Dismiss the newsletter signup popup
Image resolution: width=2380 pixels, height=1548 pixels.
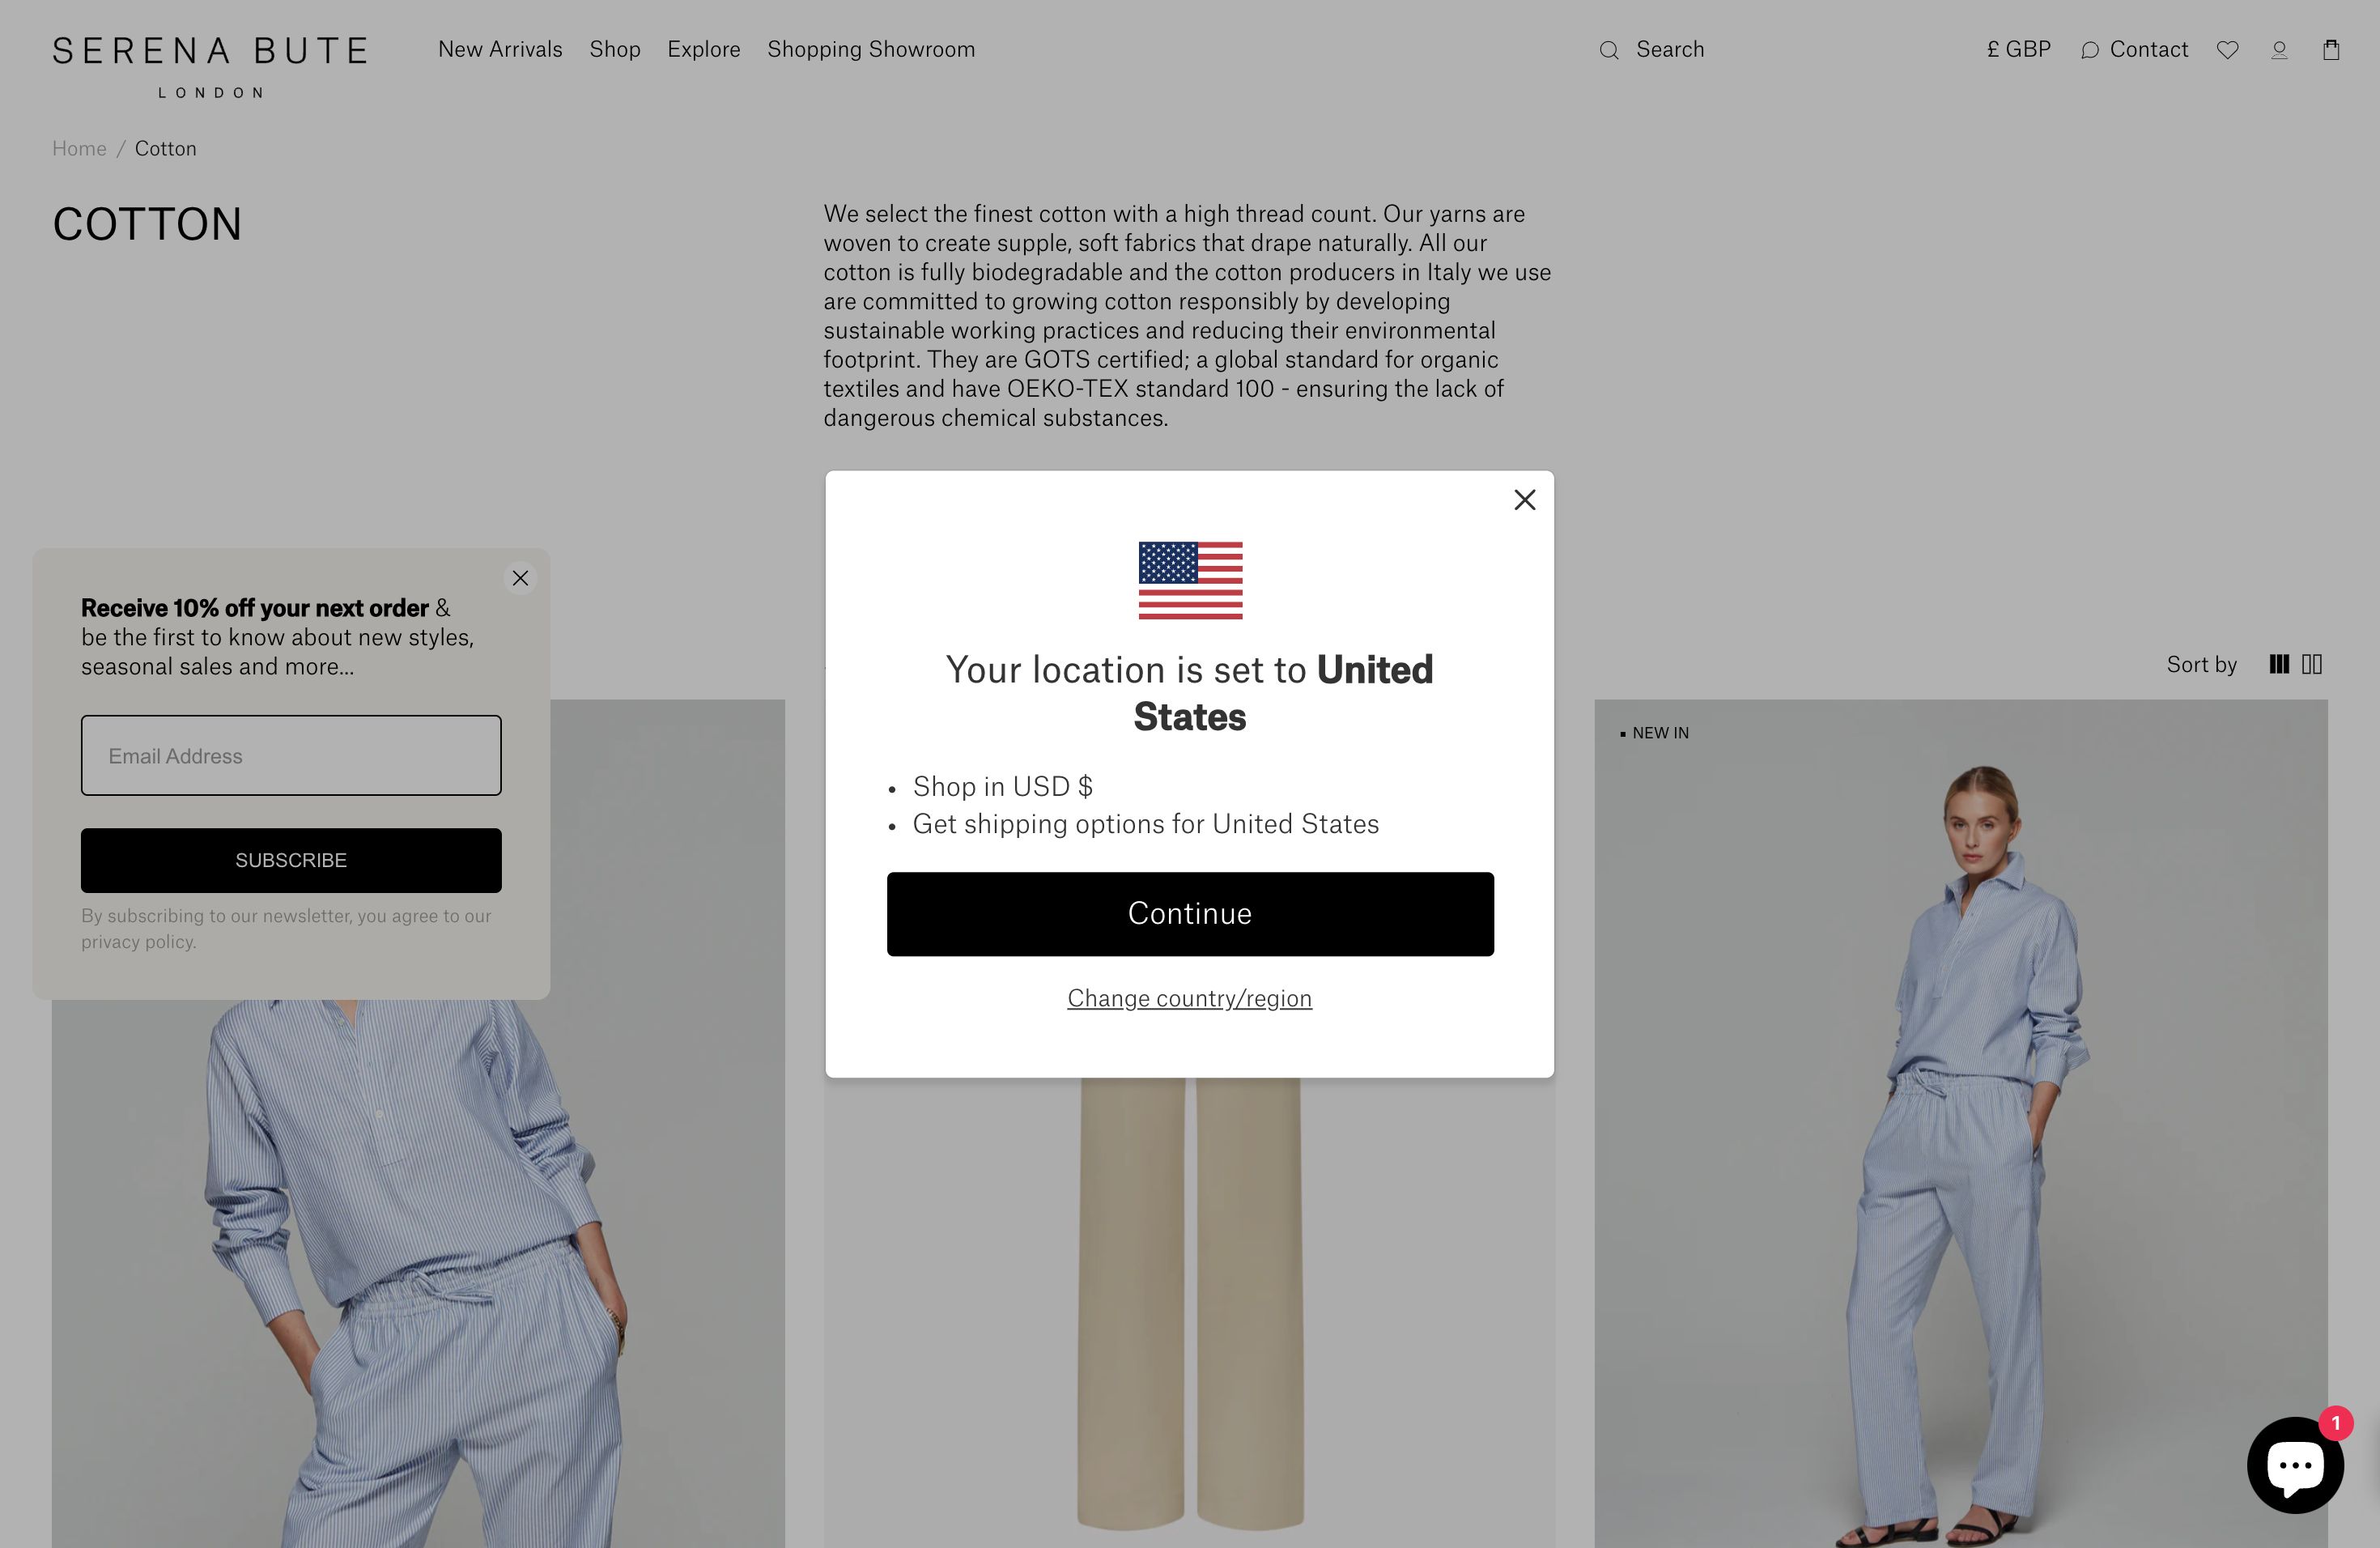pyautogui.click(x=520, y=578)
